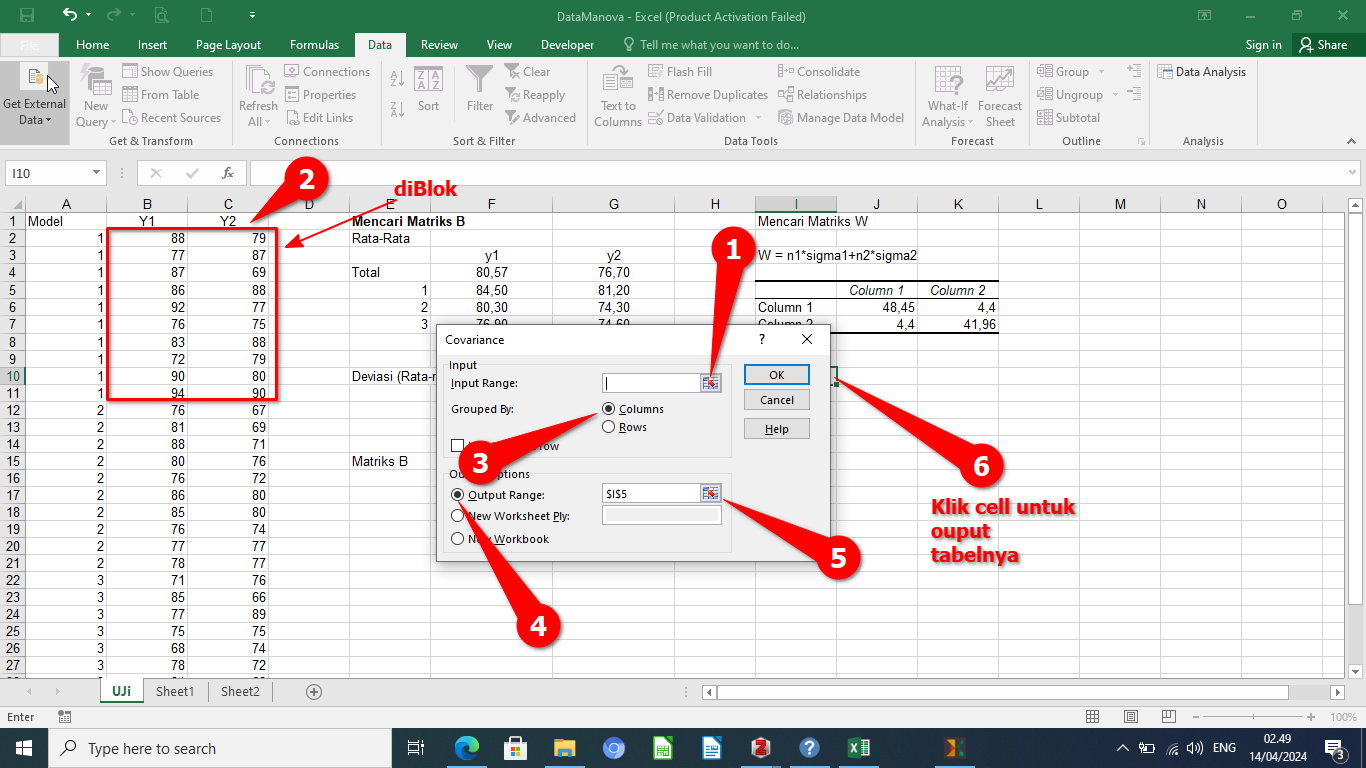Open Data Analysis tool in ribbon
The width and height of the screenshot is (1366, 768).
1202,72
